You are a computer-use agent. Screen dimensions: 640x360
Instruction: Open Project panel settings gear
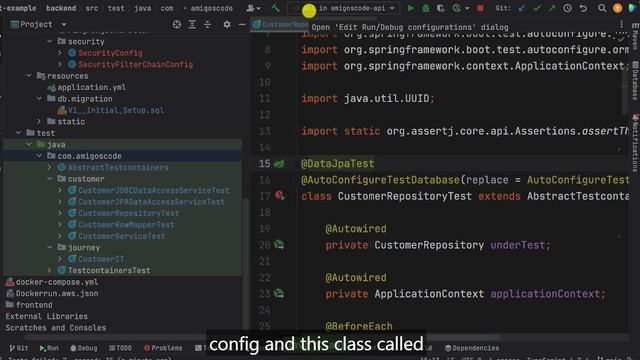227,24
